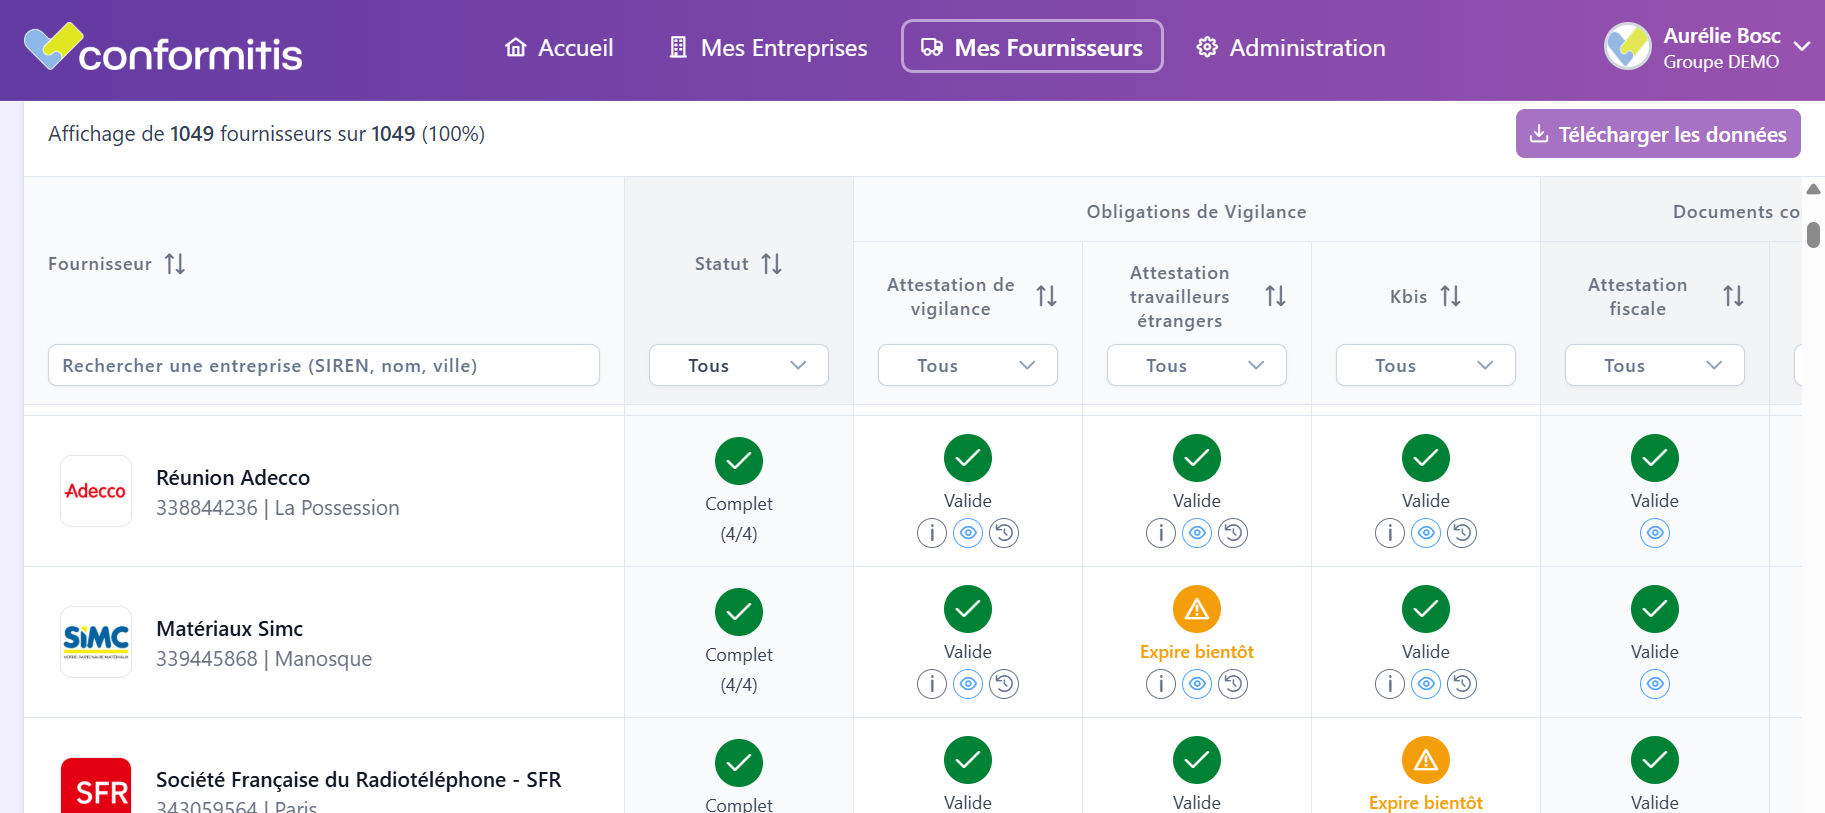The image size is (1825, 813).
Task: View Matériaux Simc Kbis document eye icon
Action: point(1426,684)
